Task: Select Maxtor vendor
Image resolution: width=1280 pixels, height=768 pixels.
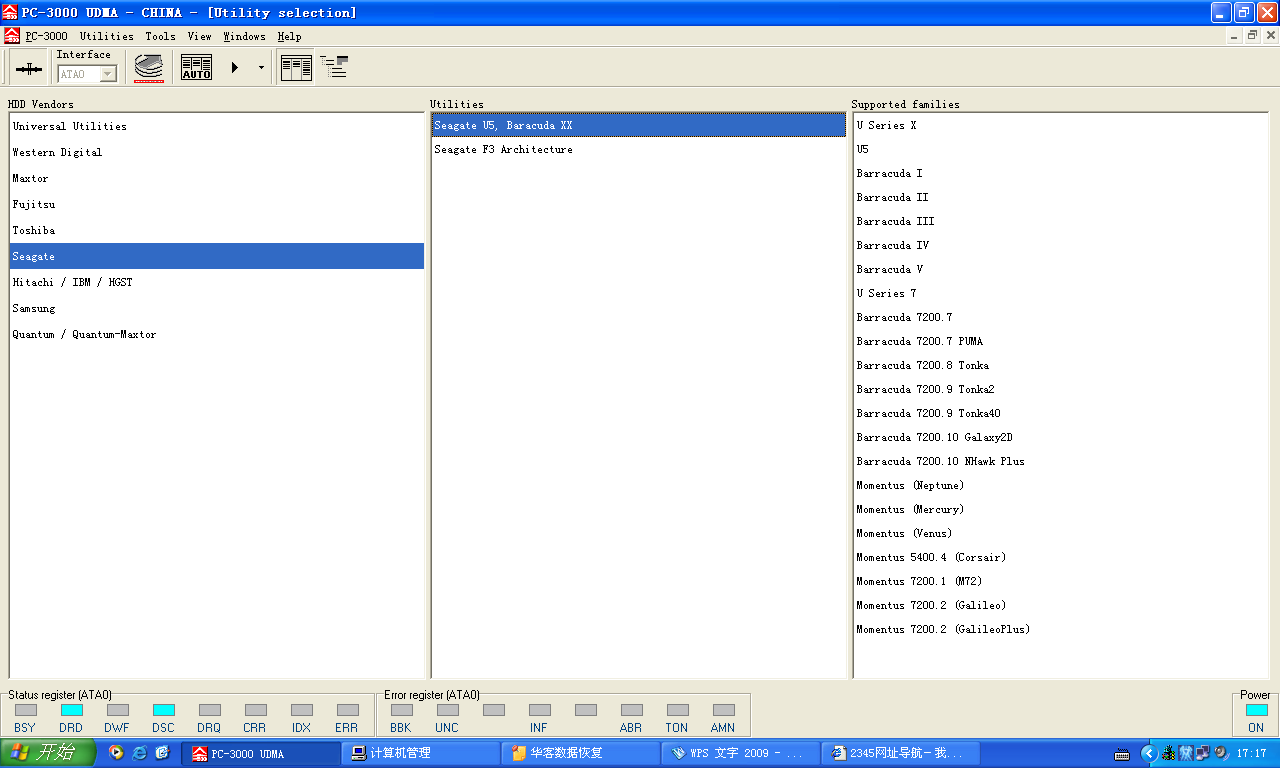Action: pyautogui.click(x=217, y=178)
